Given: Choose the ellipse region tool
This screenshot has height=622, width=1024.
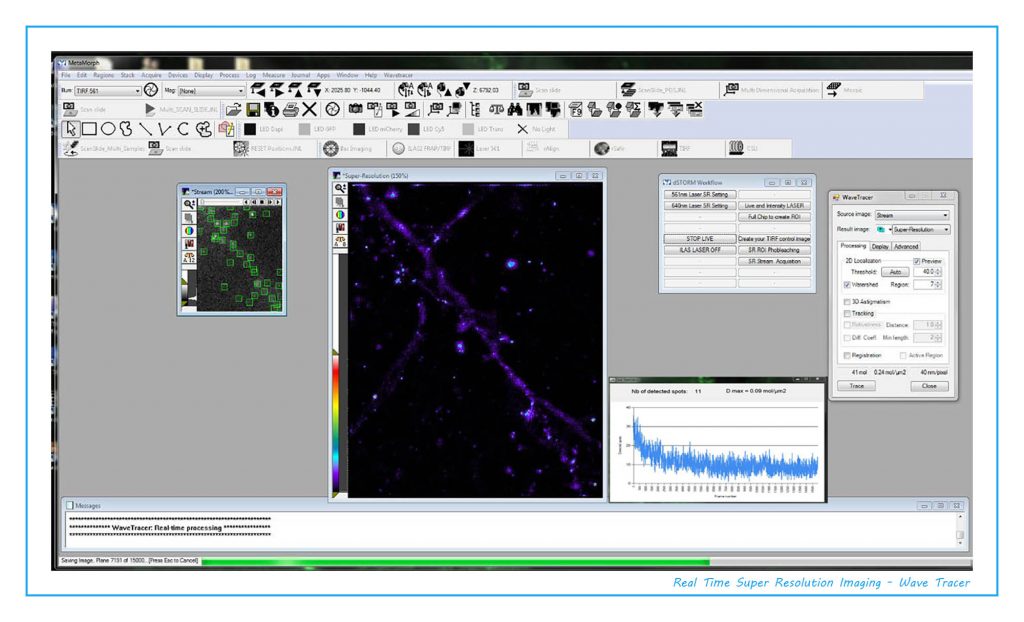Looking at the screenshot, I should point(108,128).
